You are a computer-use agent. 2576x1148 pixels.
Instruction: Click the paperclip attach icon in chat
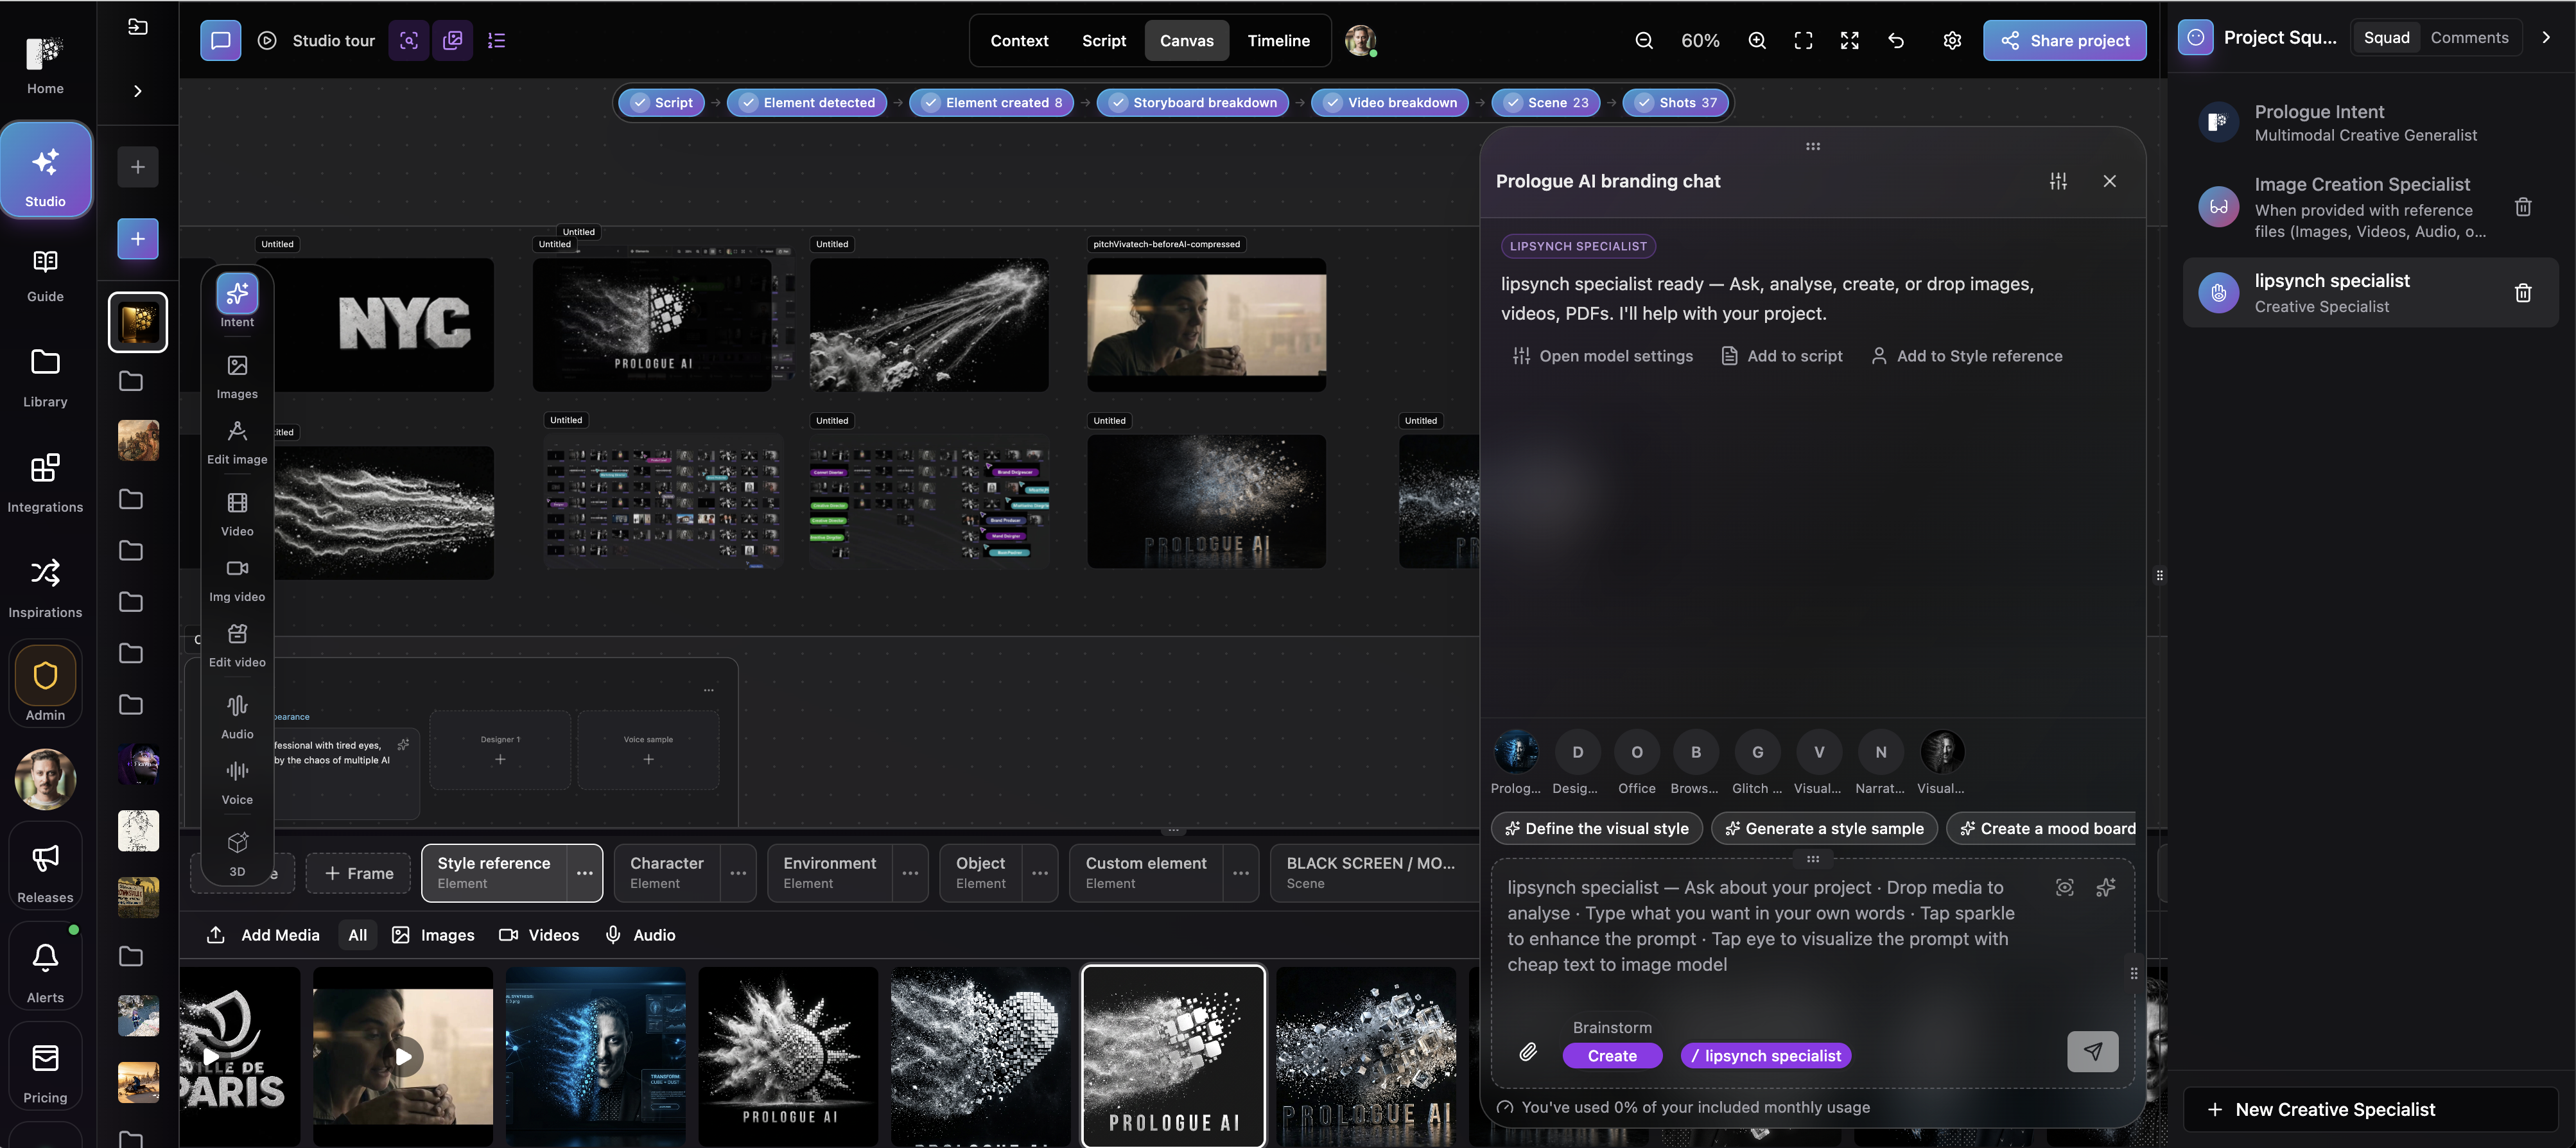[1528, 1052]
